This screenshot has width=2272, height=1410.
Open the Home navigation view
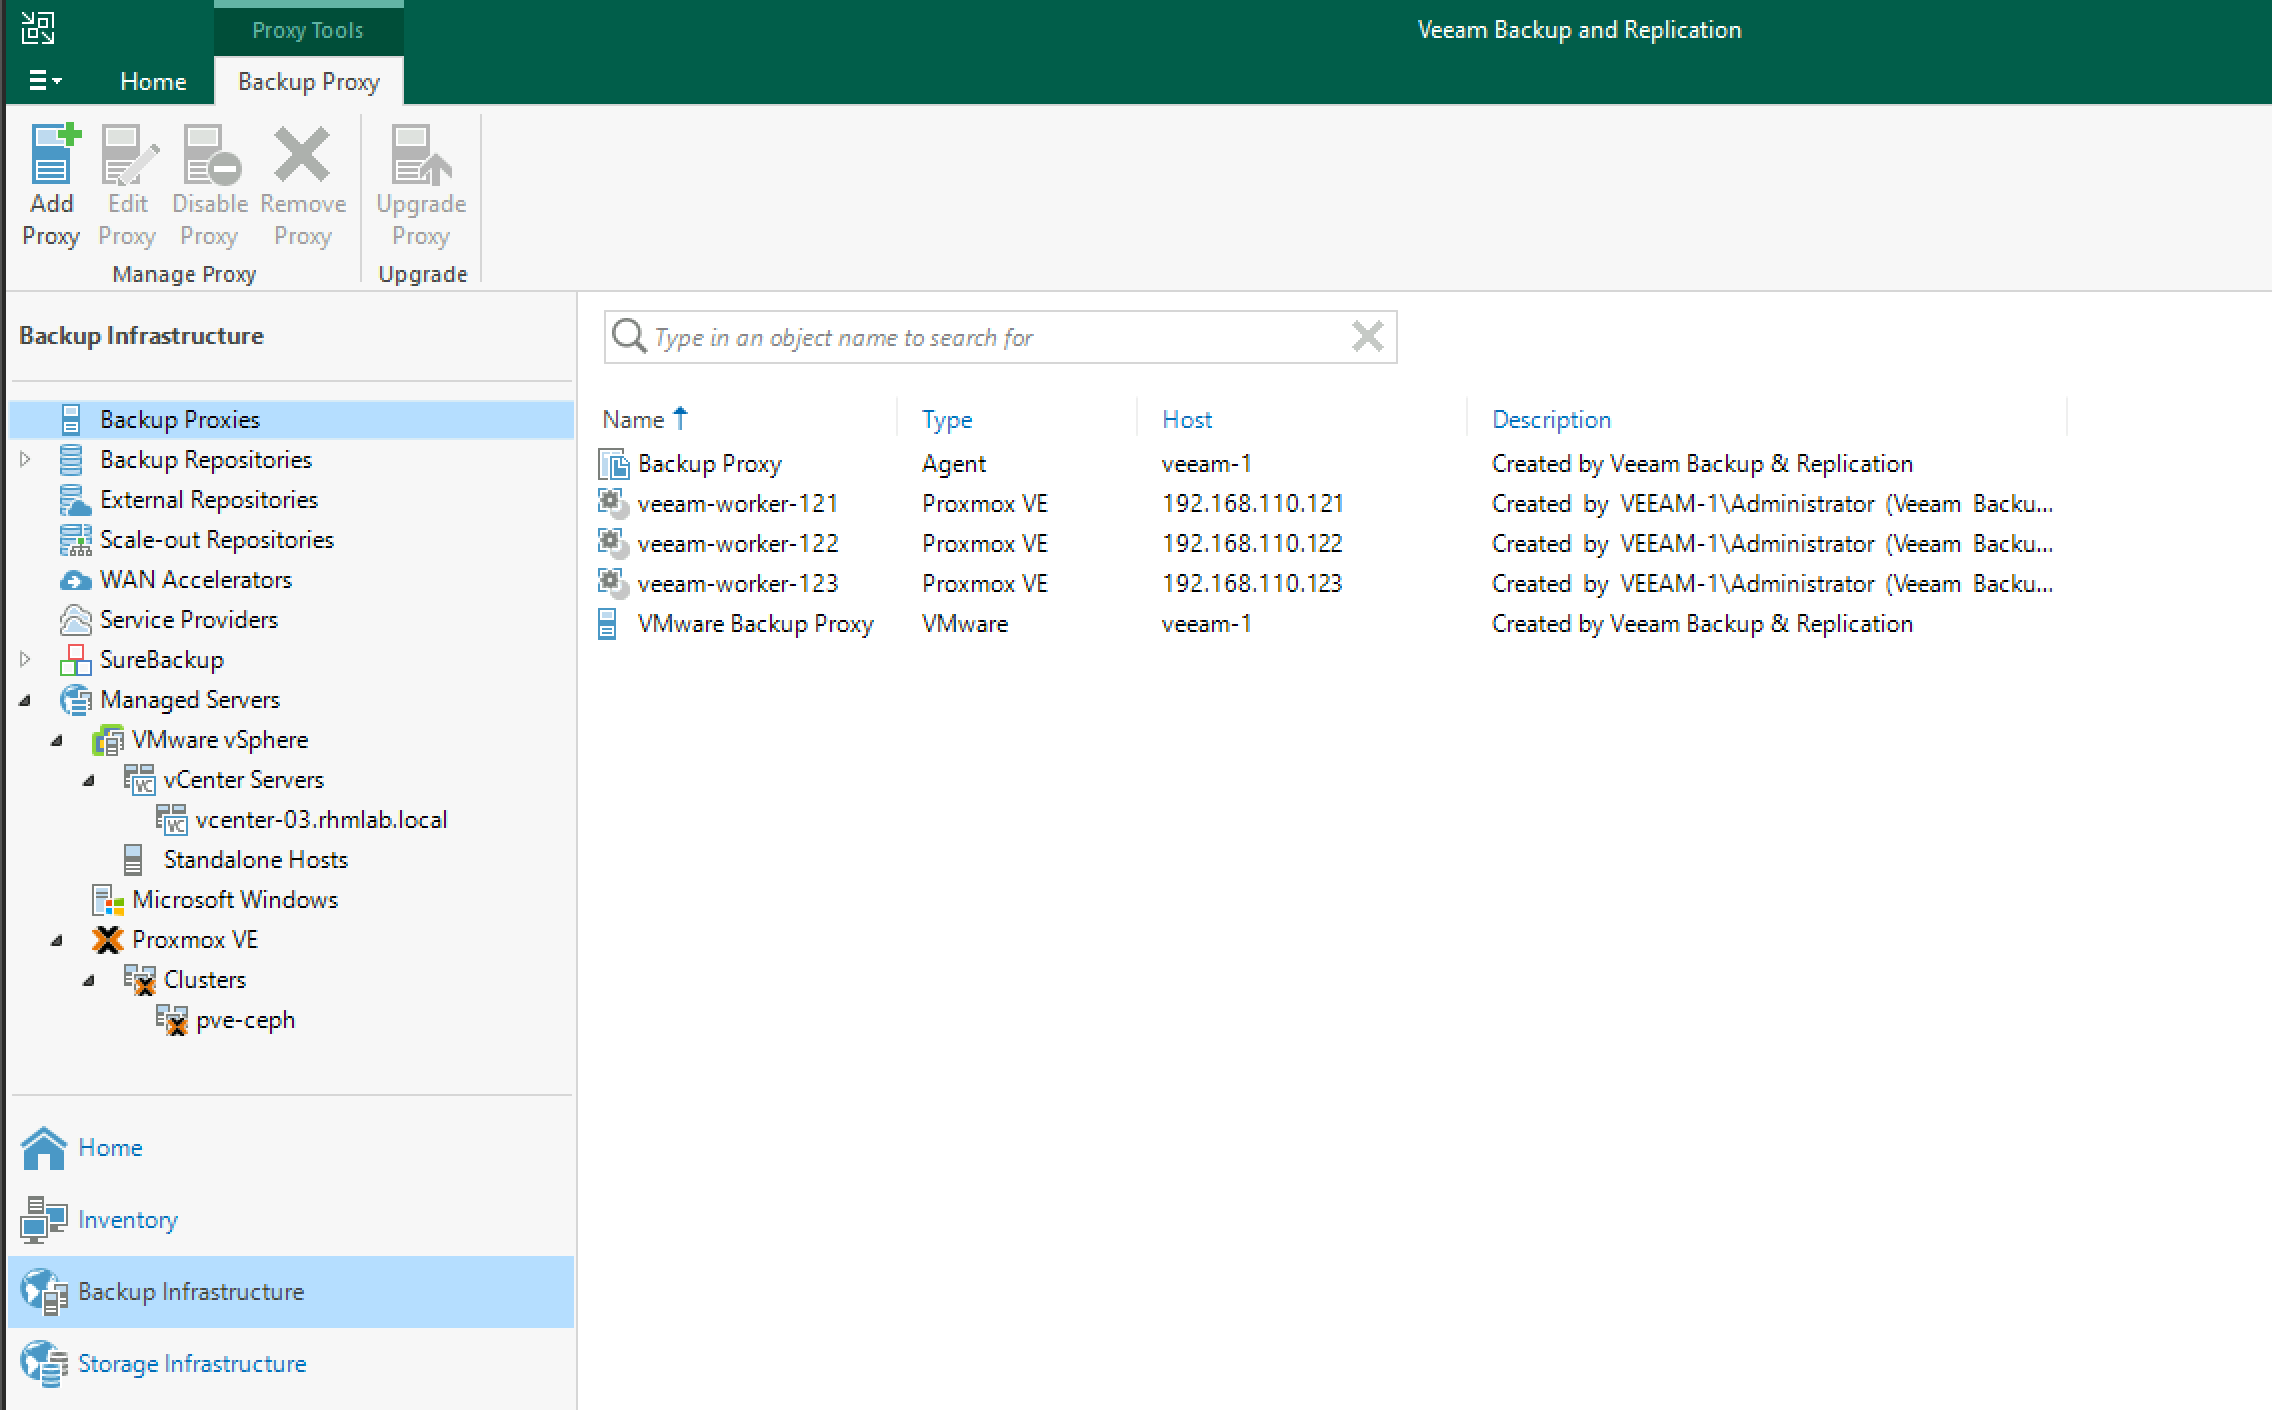[292, 1148]
